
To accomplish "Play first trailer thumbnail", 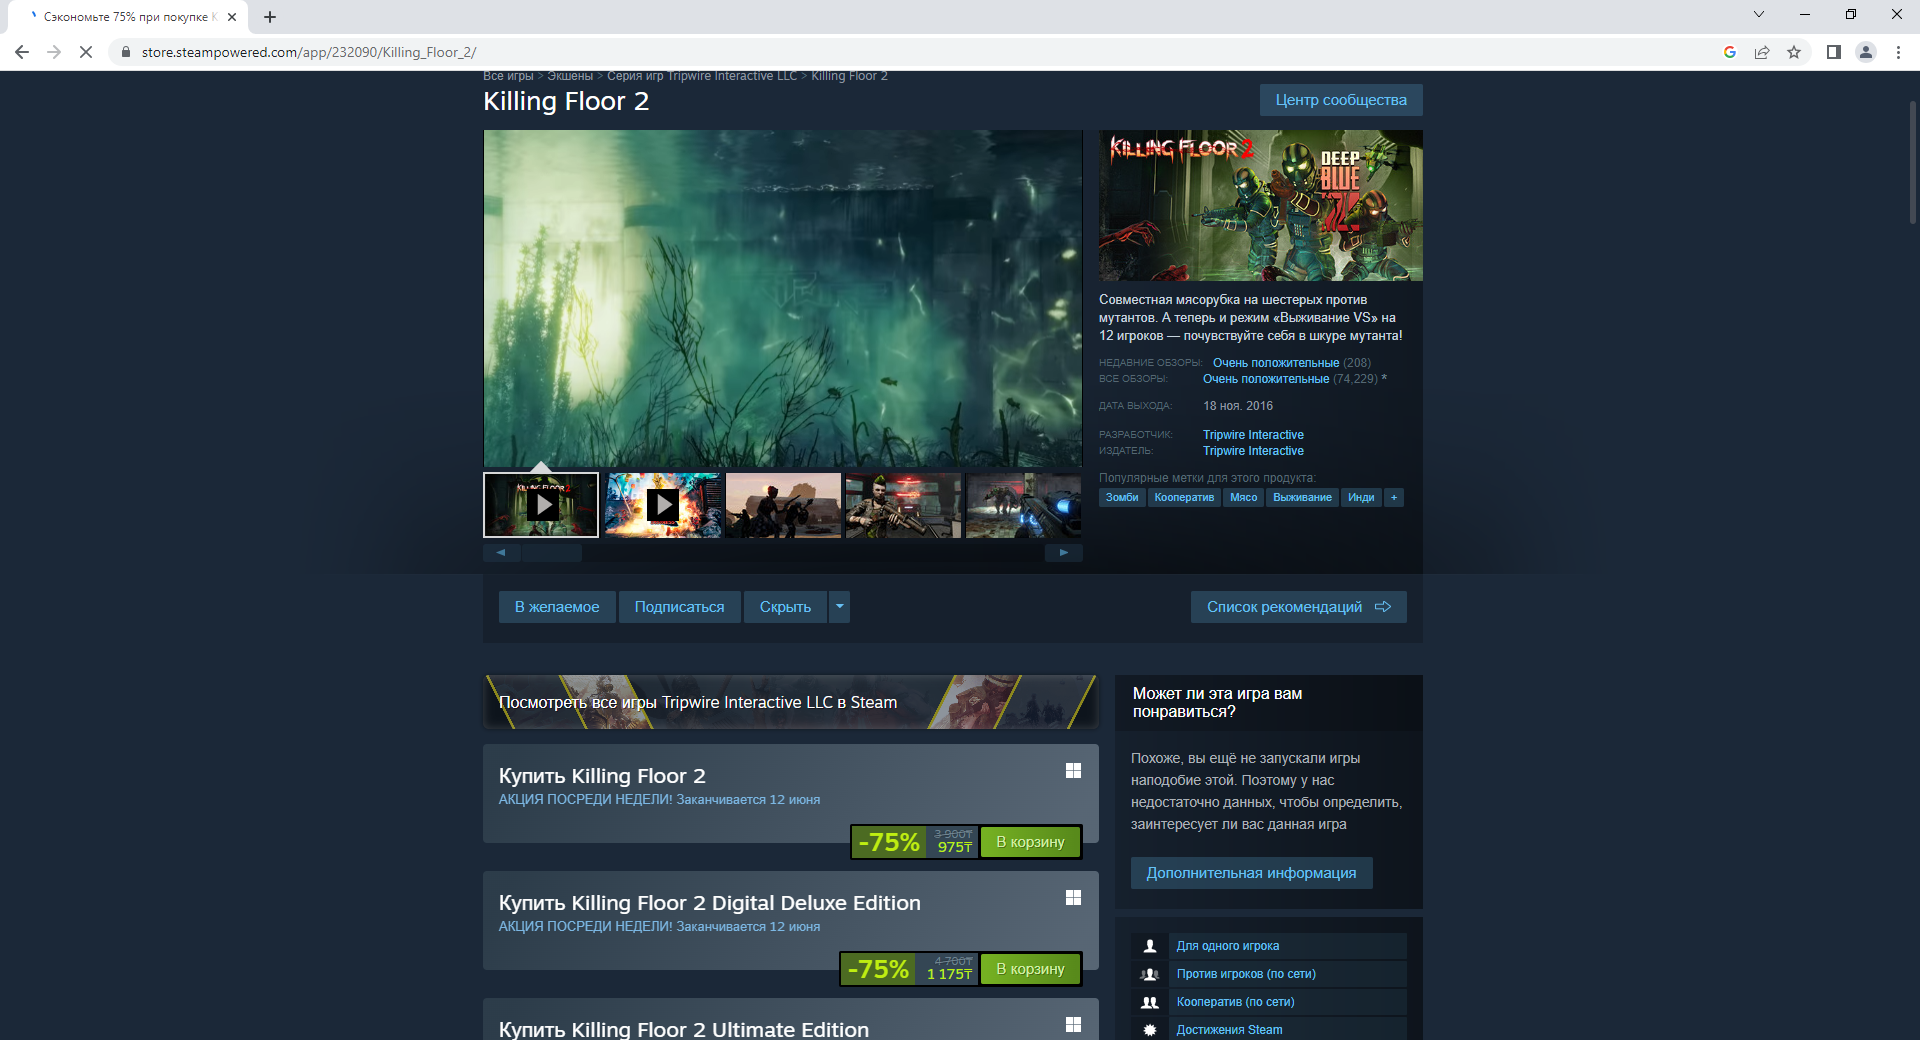I will pos(541,505).
